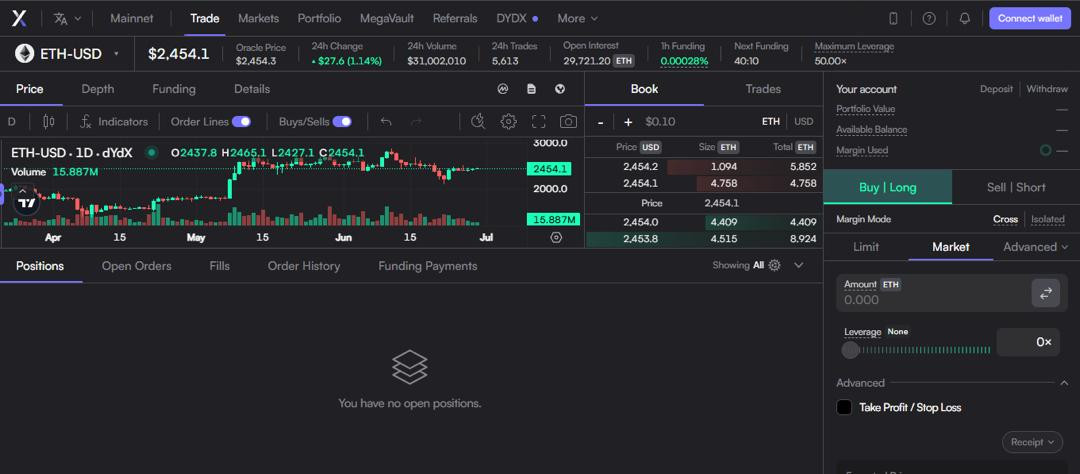Select the Sell | Short button
Image resolution: width=1080 pixels, height=474 pixels.
point(1015,187)
